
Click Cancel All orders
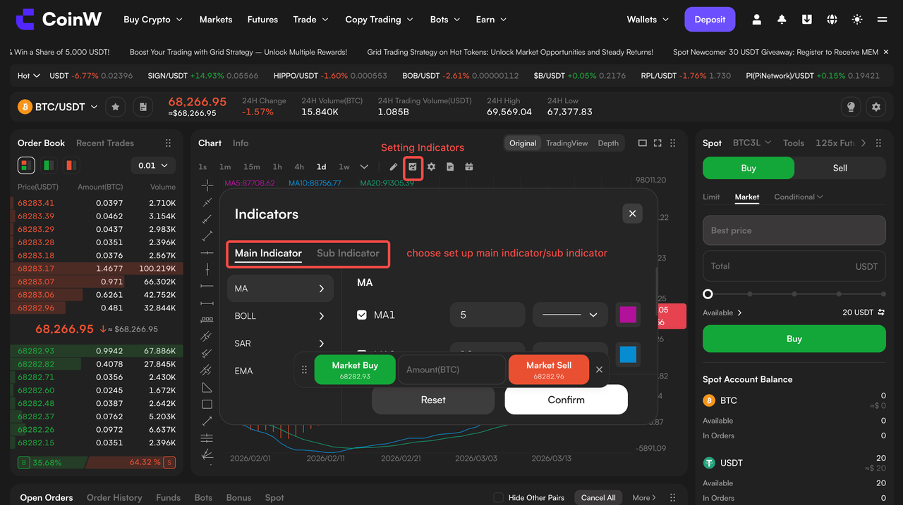click(598, 497)
